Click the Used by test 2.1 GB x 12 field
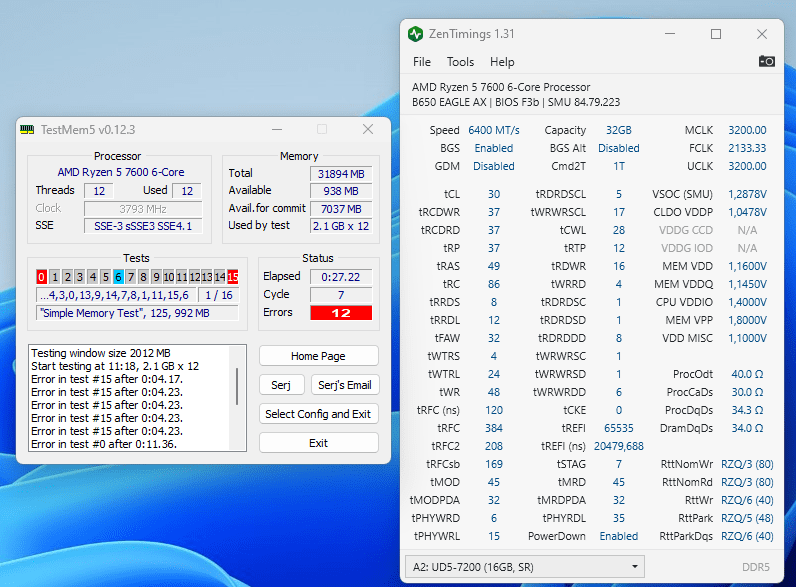Image resolution: width=796 pixels, height=587 pixels. (x=341, y=226)
